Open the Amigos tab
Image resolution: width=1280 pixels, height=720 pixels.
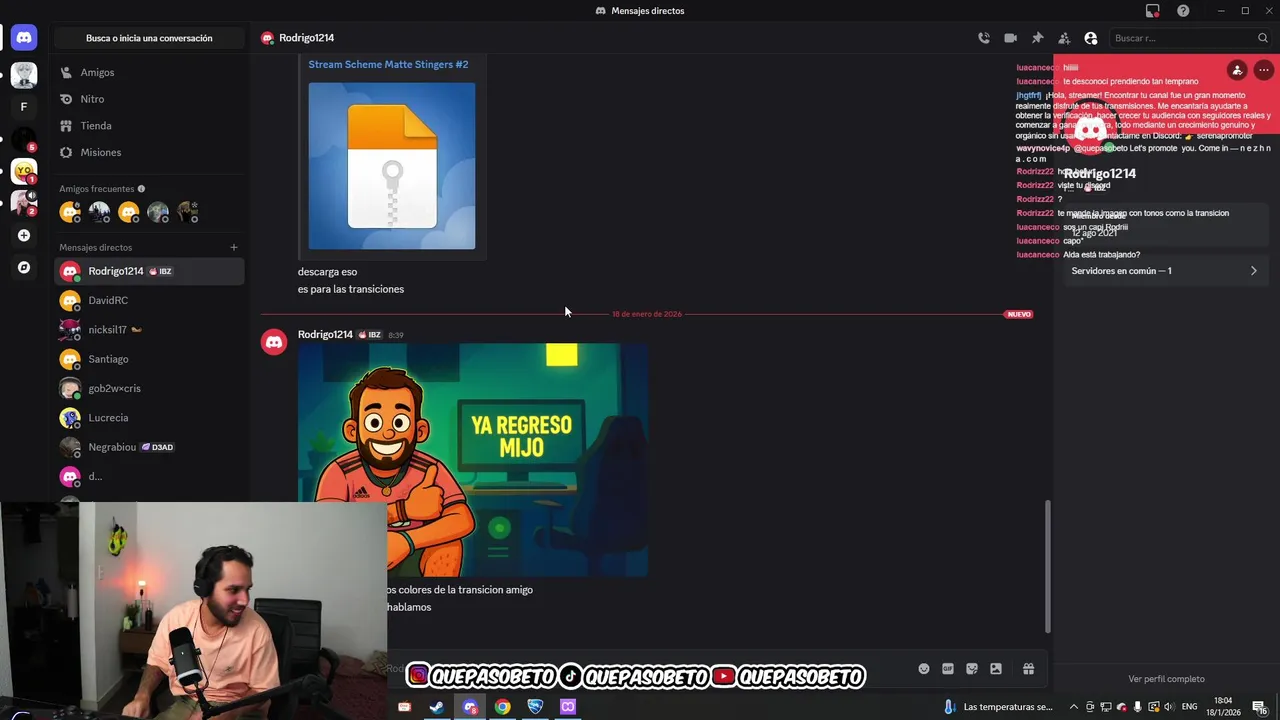pos(149,73)
